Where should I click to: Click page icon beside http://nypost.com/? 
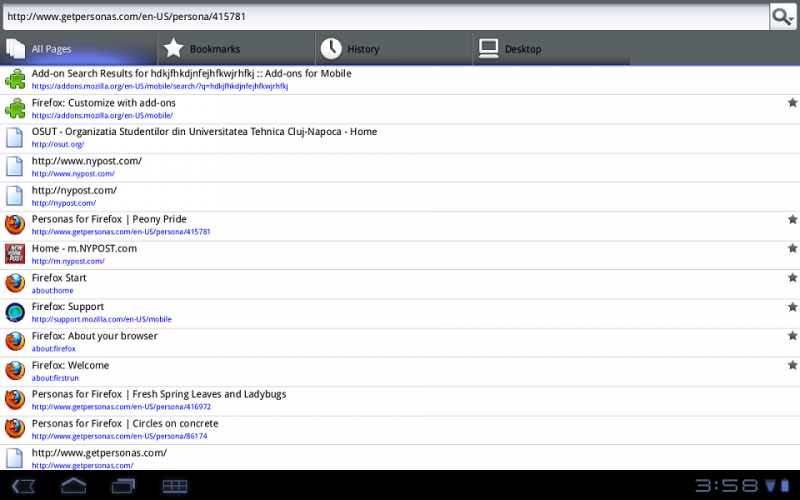[x=14, y=196]
